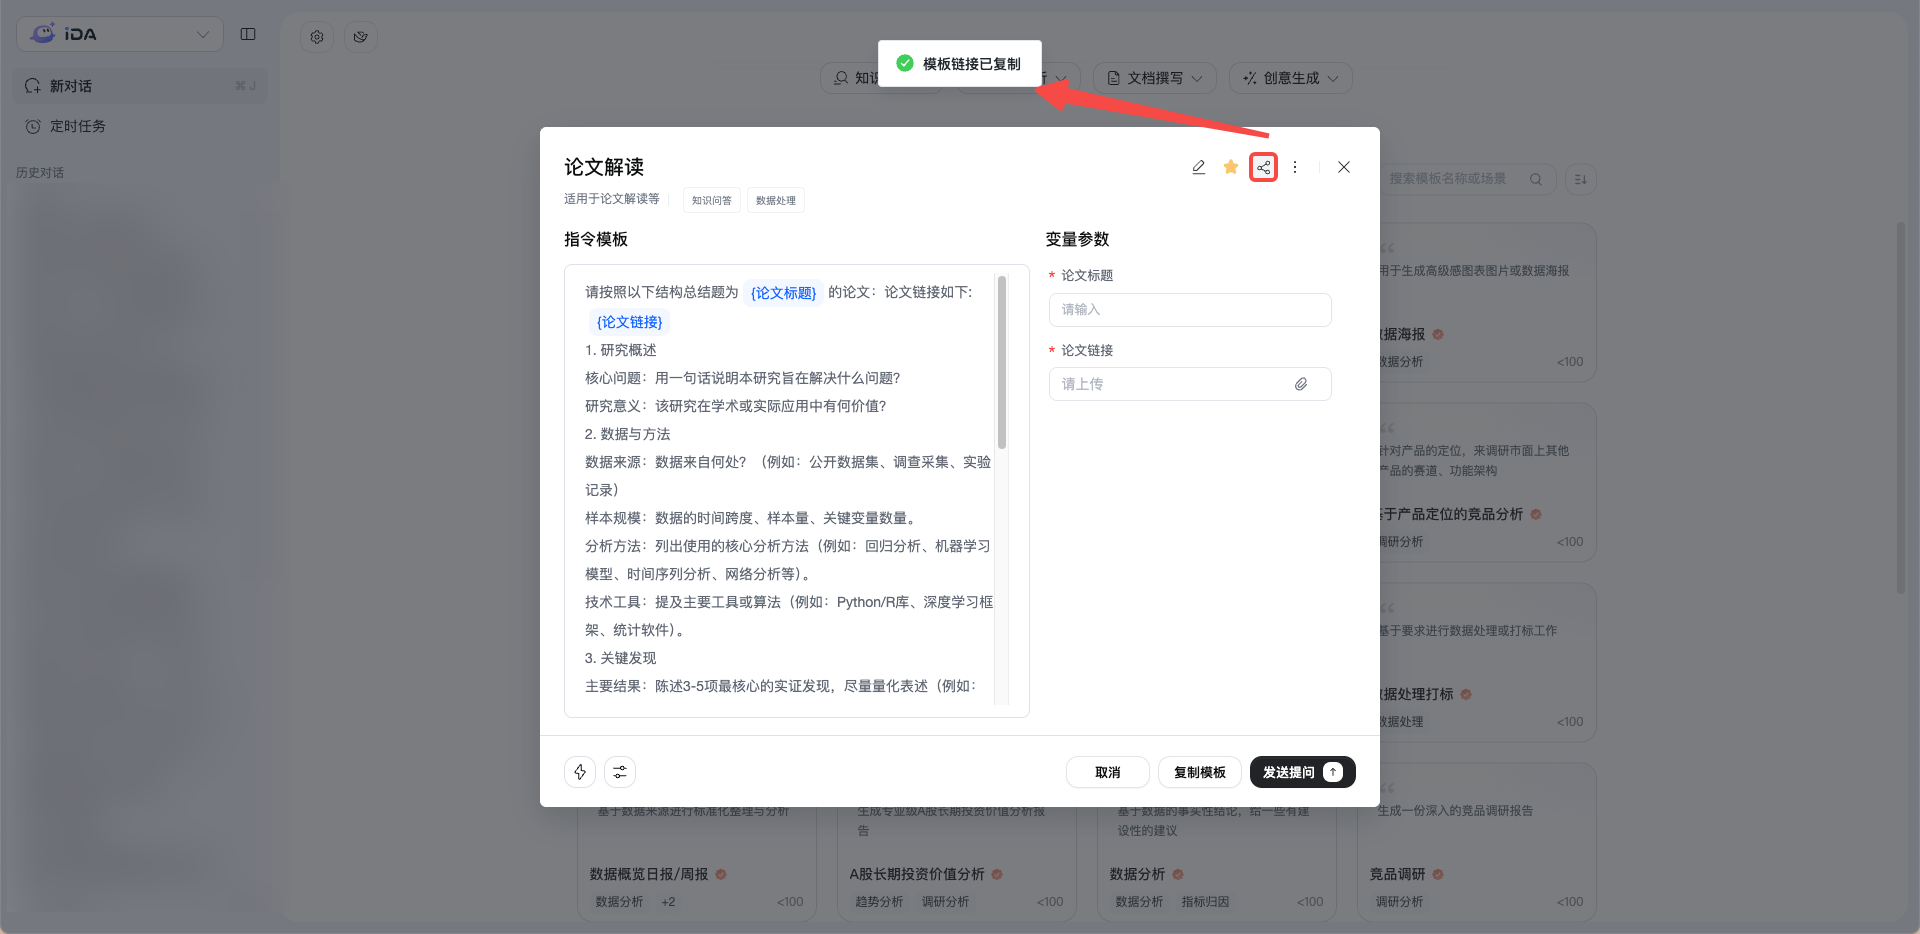Click the 论文链接 upload field
The height and width of the screenshot is (934, 1920).
tap(1190, 384)
